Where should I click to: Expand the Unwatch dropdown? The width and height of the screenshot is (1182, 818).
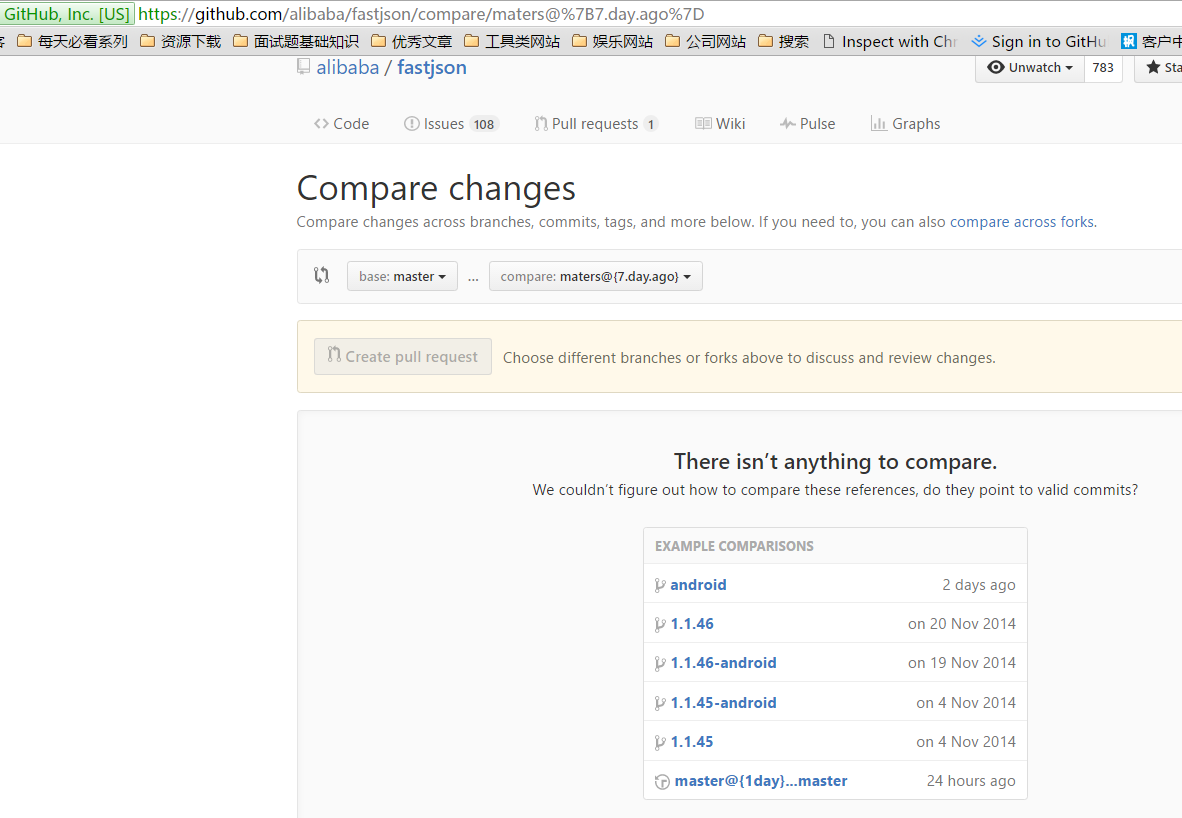coord(1030,67)
